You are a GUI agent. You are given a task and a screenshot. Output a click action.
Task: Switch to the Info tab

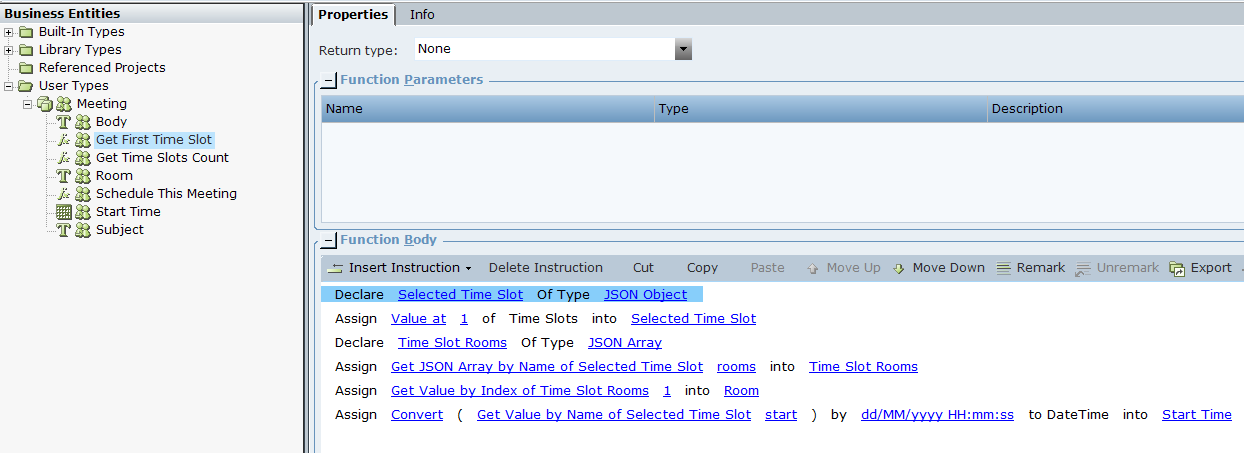click(422, 14)
